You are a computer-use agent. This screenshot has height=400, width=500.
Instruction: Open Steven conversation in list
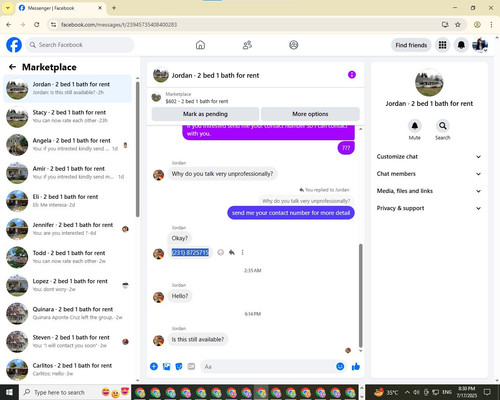[68, 342]
